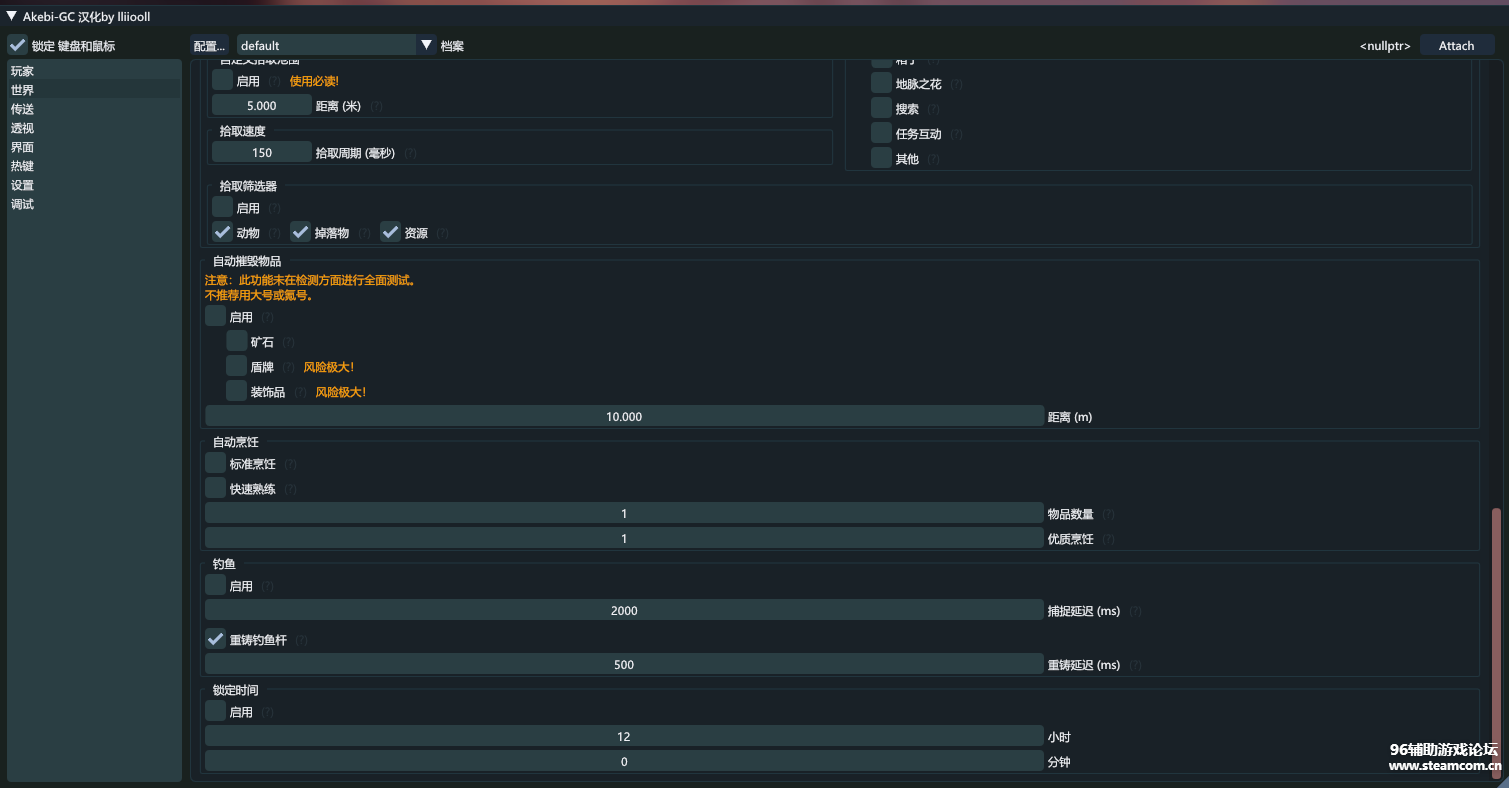Click the help marker next to 矿石

click(289, 343)
